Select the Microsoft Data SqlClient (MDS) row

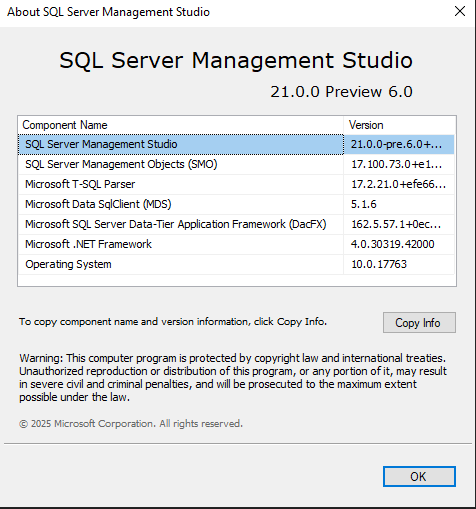coord(236,204)
